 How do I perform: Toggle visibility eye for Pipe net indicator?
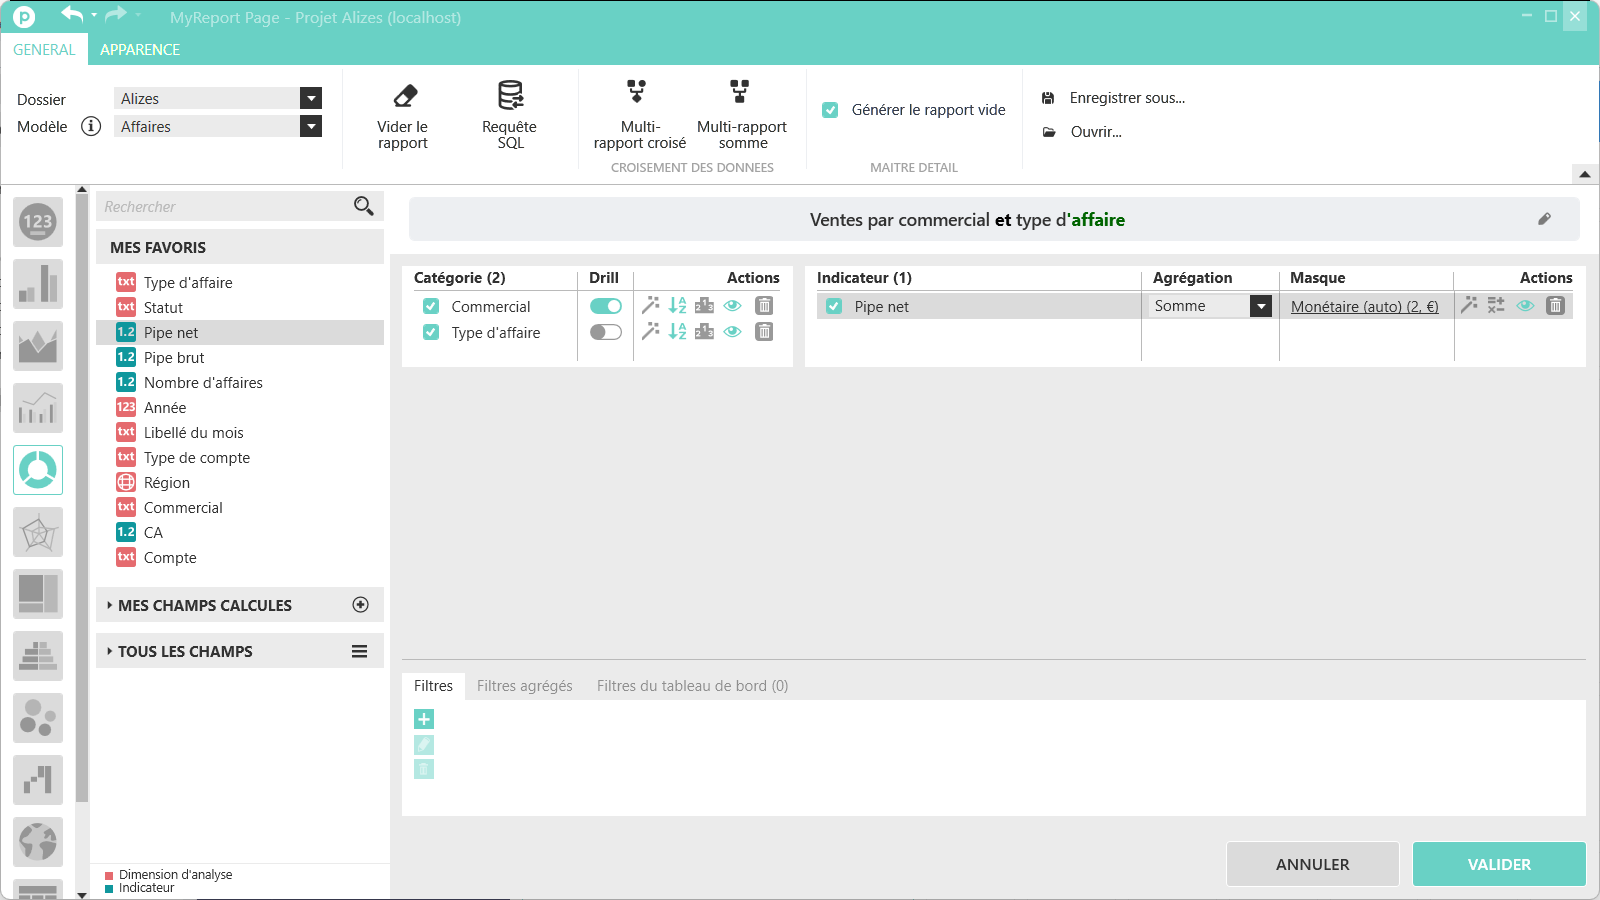1525,306
